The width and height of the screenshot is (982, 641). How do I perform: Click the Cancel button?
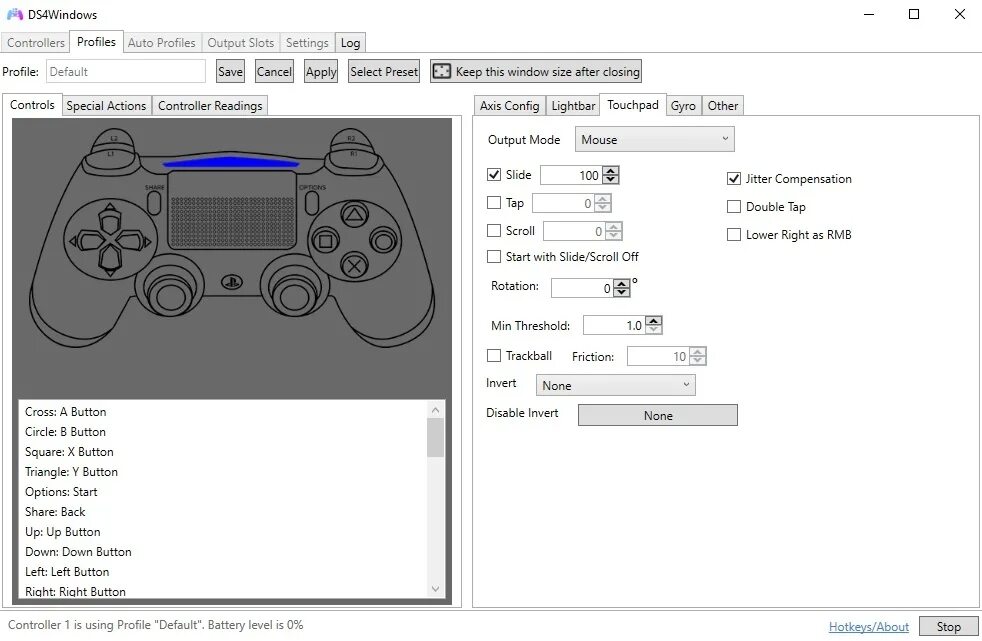[x=274, y=71]
